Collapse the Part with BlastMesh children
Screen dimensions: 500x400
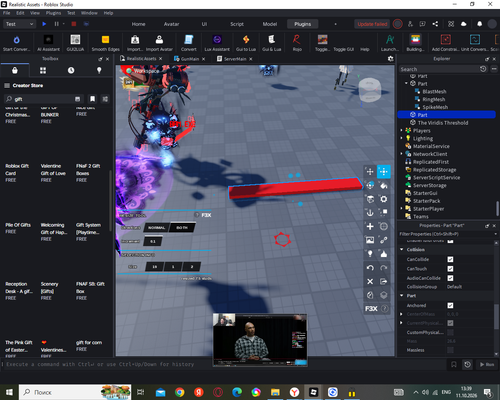click(x=406, y=83)
